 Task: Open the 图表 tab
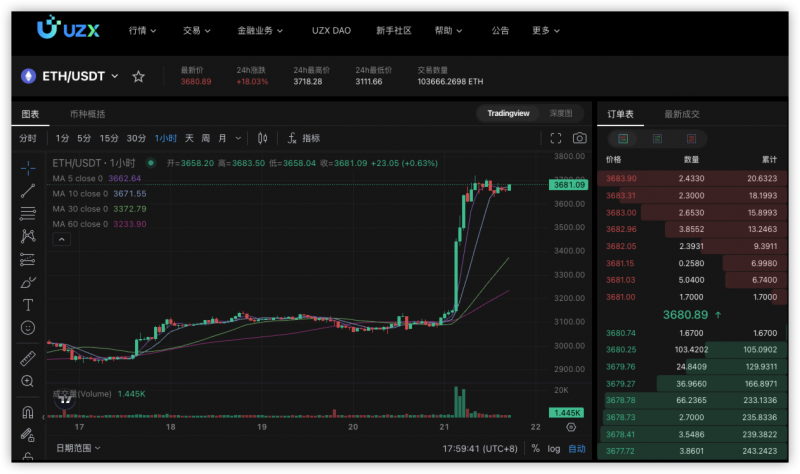coord(30,114)
